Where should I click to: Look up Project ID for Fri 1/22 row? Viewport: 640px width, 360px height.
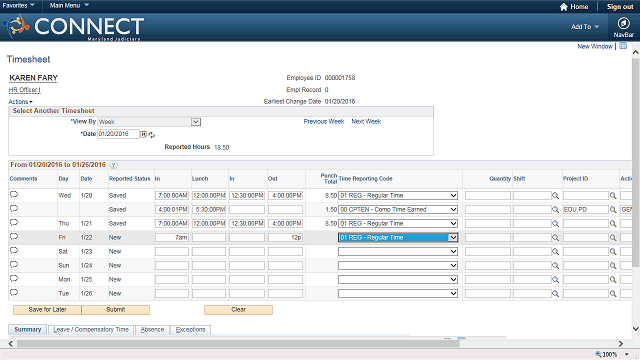pyautogui.click(x=613, y=238)
